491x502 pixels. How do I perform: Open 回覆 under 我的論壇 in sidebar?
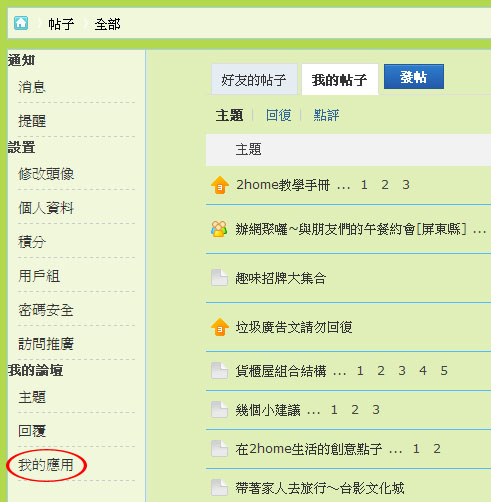click(32, 431)
